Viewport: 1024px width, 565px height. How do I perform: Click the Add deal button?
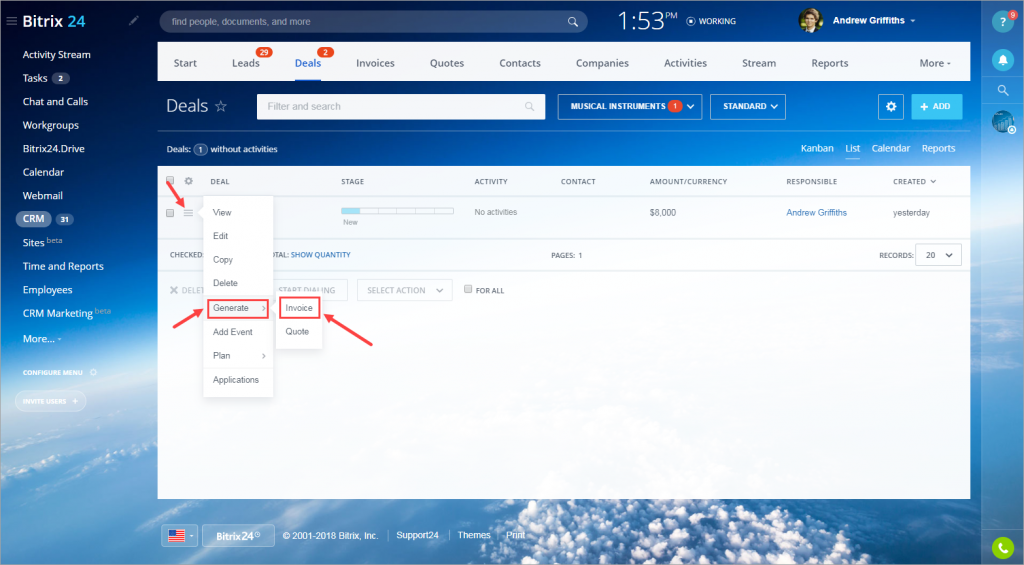point(936,106)
